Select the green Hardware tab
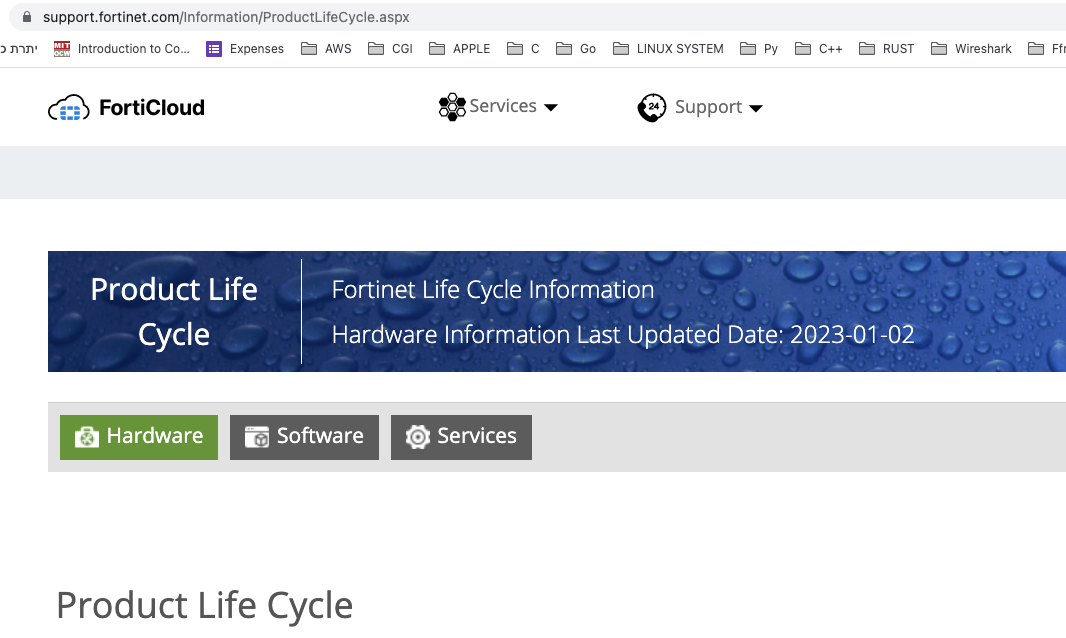Screen dimensions: 1066x638 139,437
